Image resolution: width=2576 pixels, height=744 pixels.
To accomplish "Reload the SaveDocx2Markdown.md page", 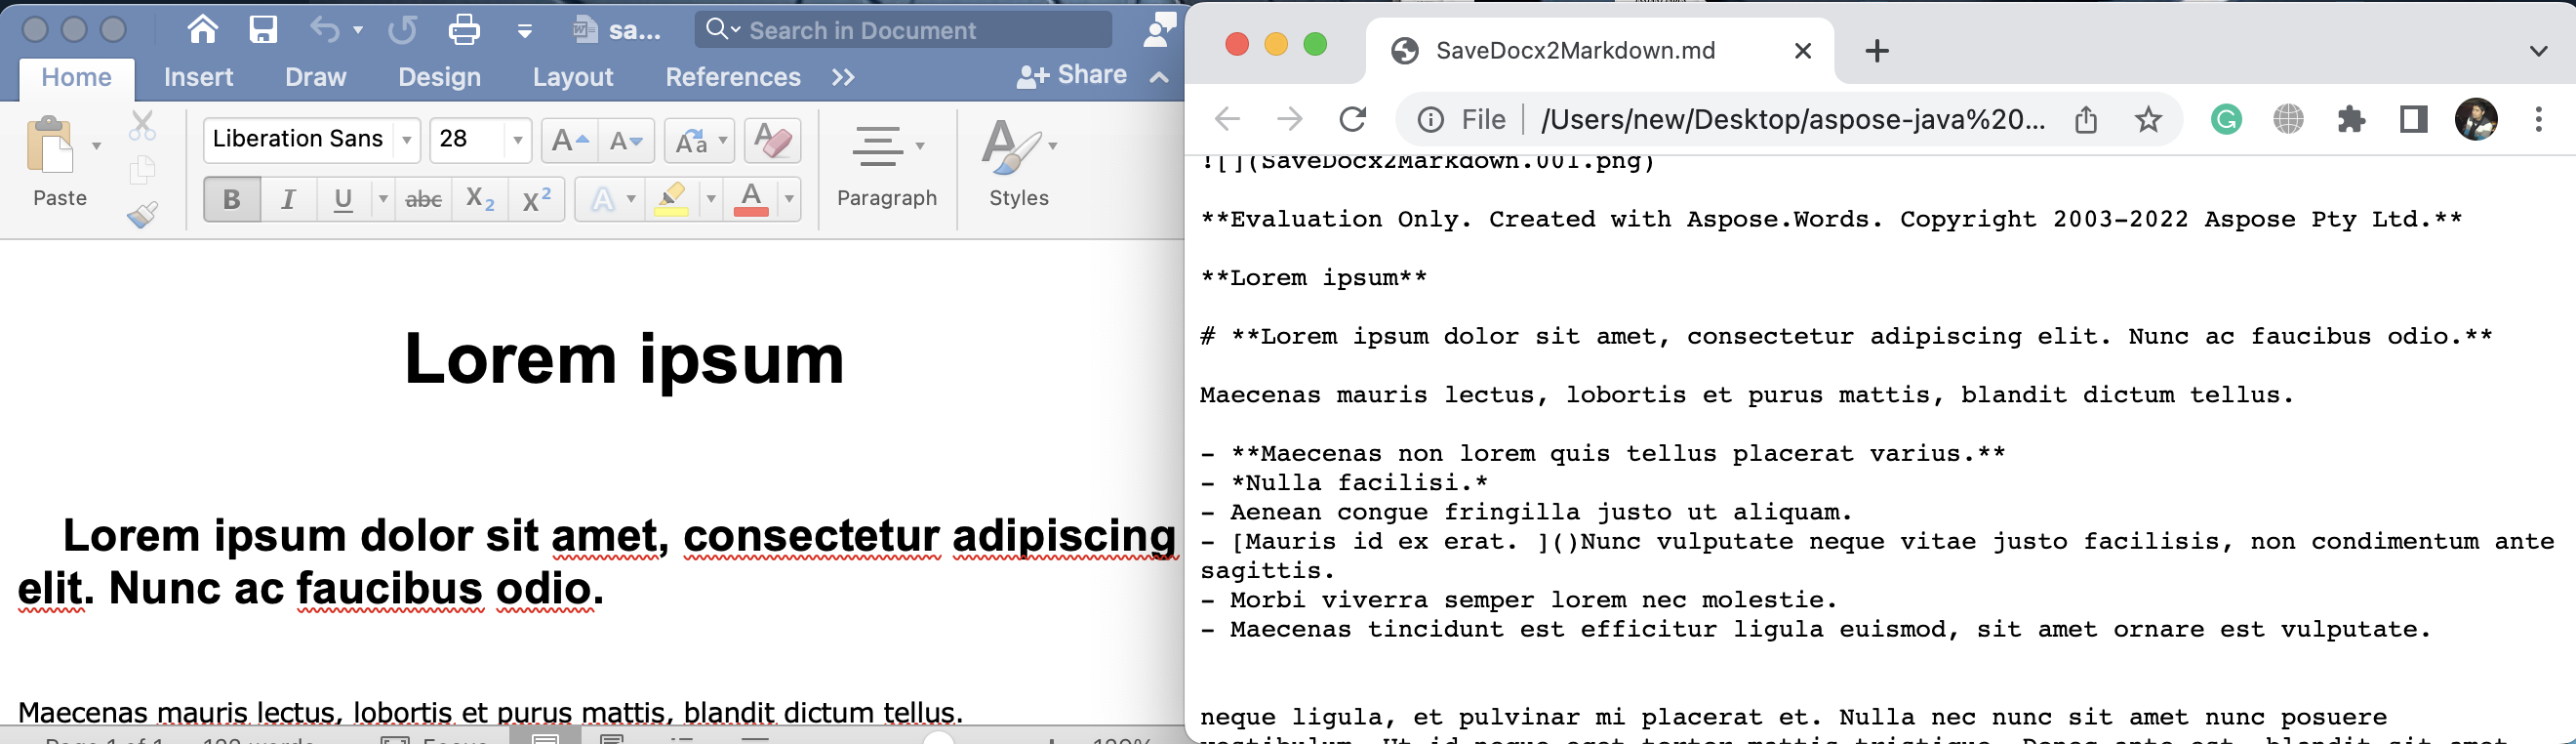I will pyautogui.click(x=1352, y=120).
